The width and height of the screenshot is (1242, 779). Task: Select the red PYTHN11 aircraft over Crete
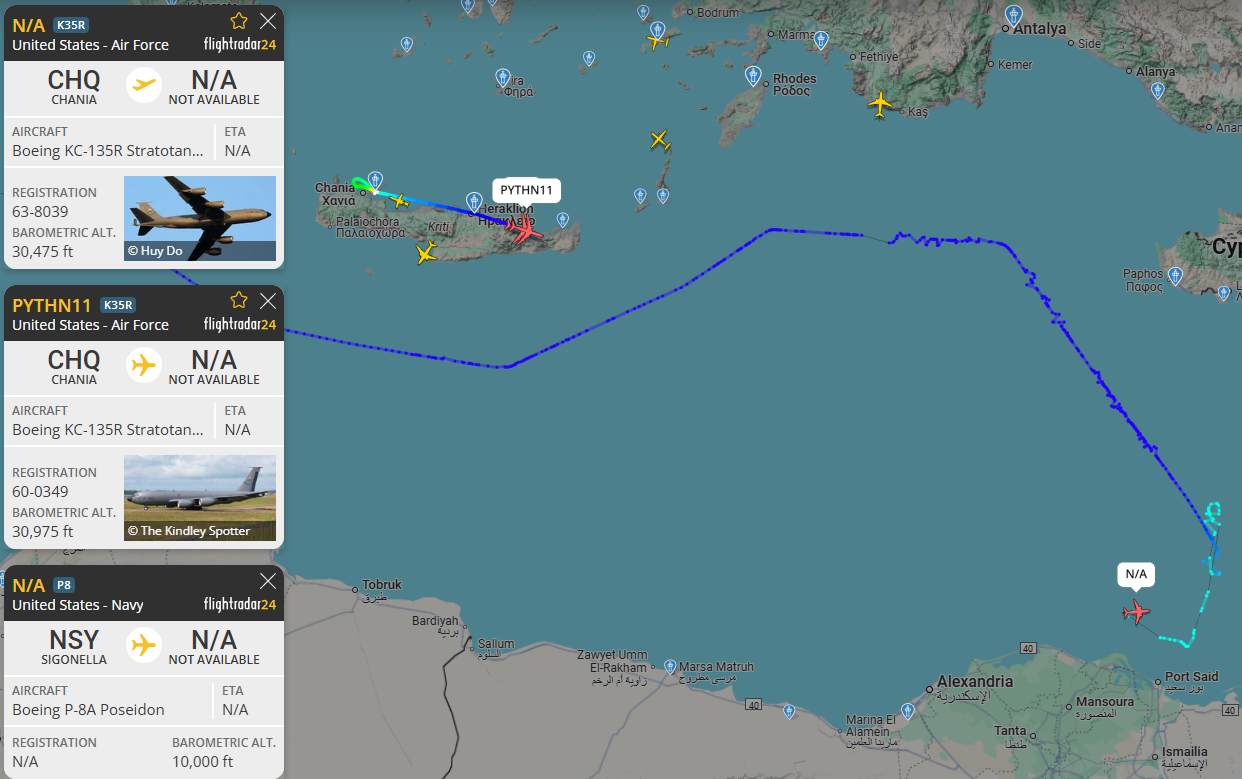click(x=524, y=229)
